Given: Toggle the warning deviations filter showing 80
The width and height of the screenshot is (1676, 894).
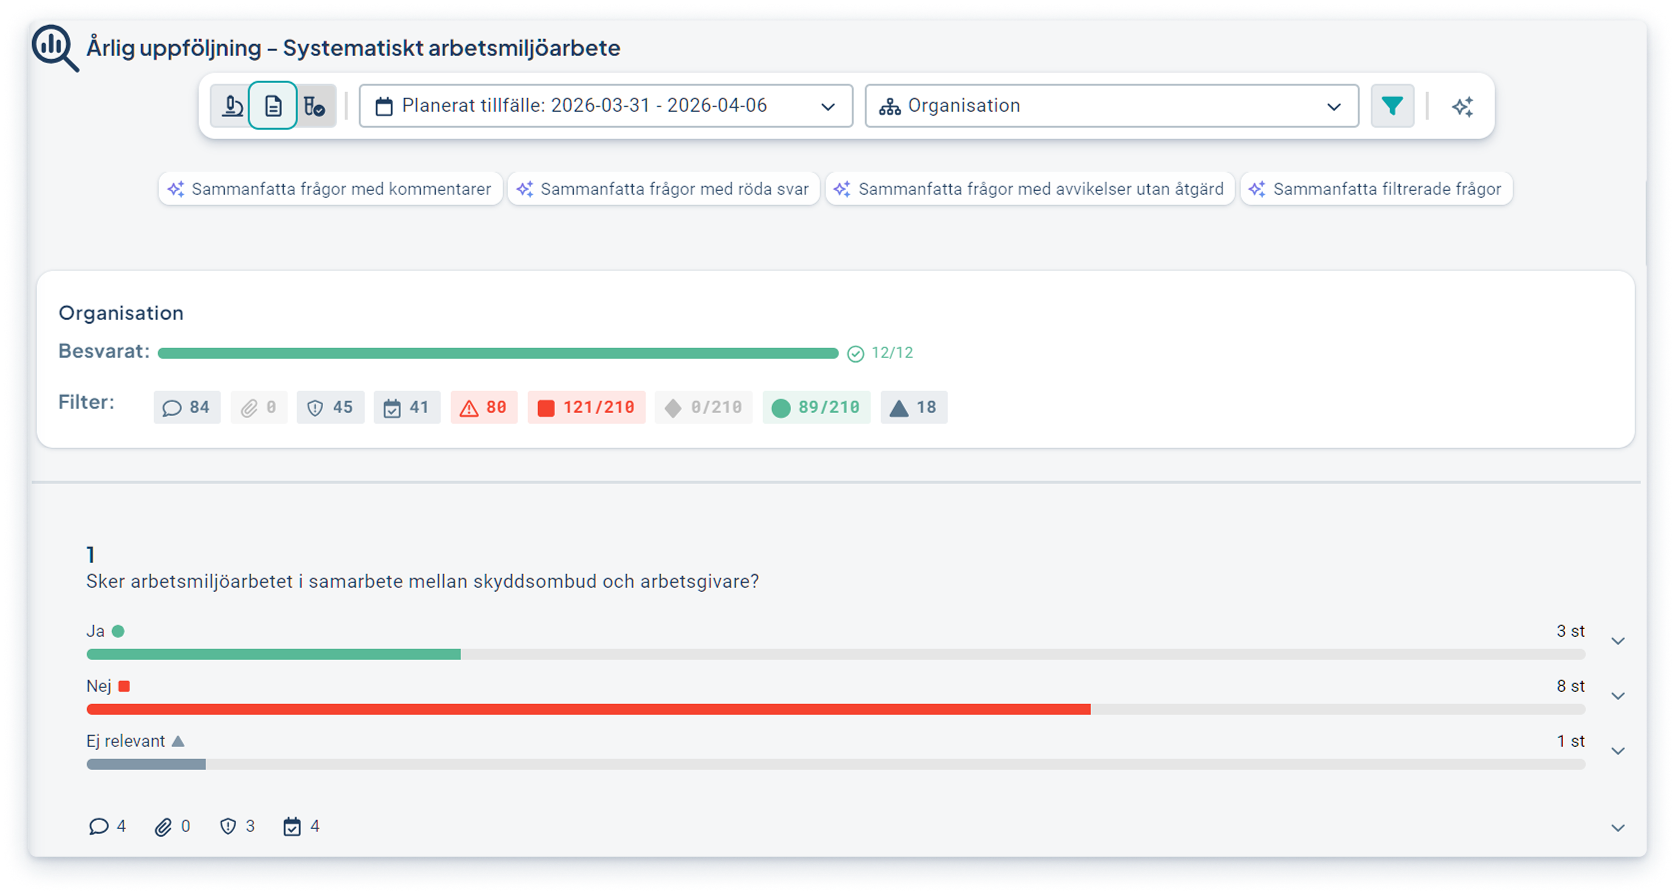Looking at the screenshot, I should [484, 407].
